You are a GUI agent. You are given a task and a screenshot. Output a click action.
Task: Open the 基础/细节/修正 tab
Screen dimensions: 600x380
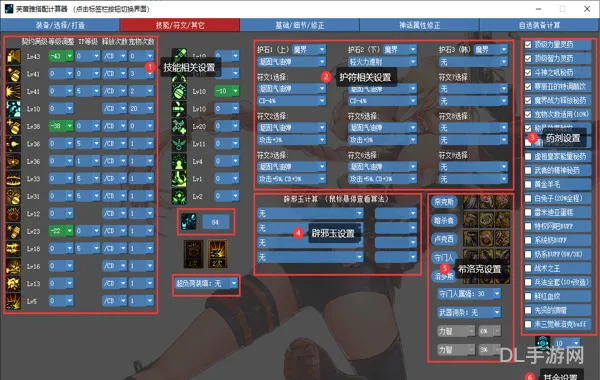(300, 25)
